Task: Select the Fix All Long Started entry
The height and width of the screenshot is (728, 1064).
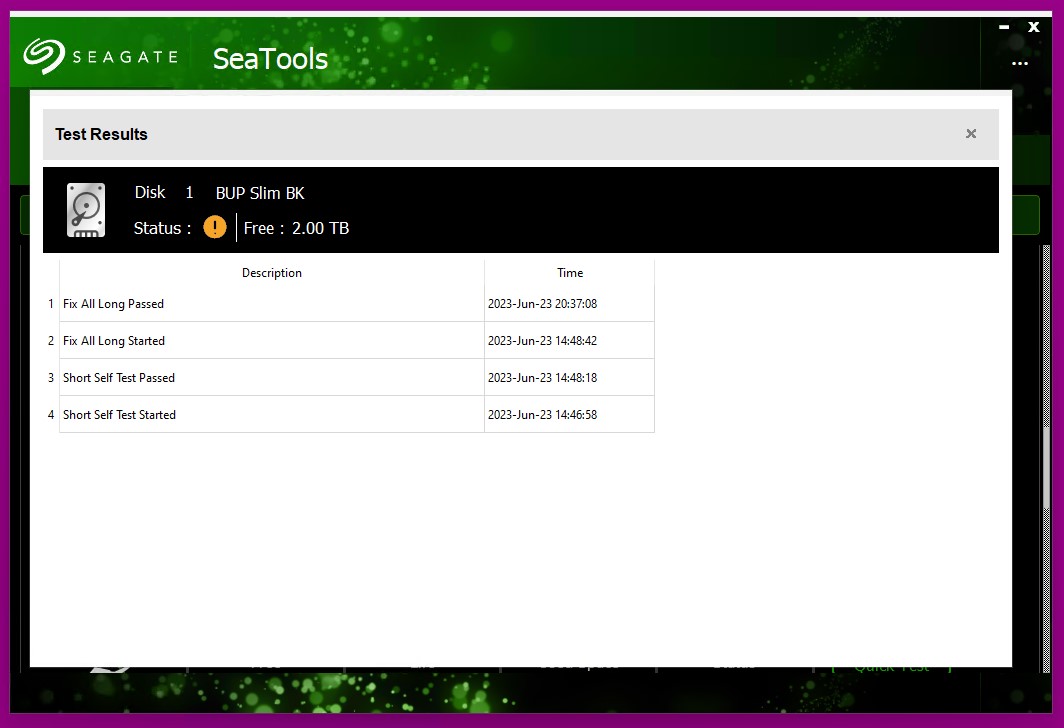Action: pos(113,341)
